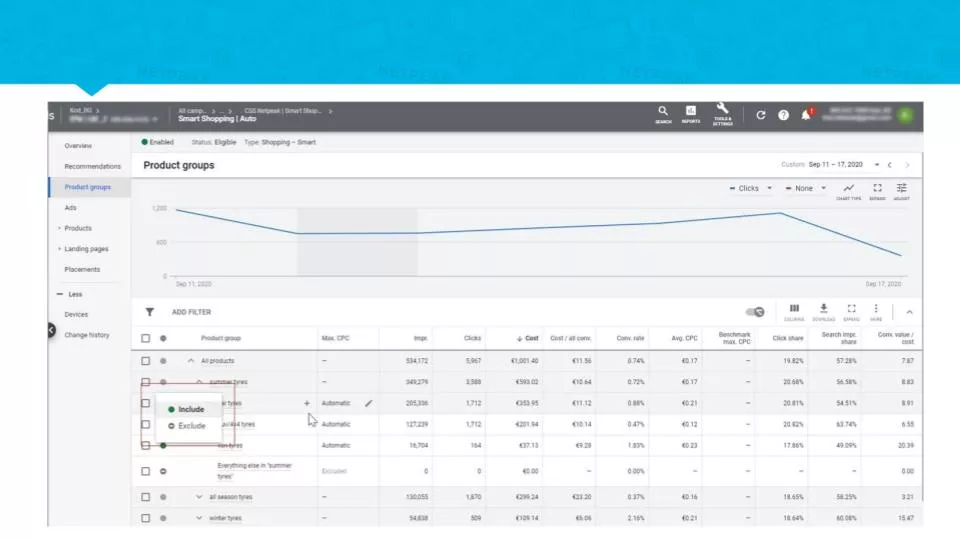Image resolution: width=960 pixels, height=540 pixels.
Task: Open Landing pages in sidebar
Action: tap(86, 249)
